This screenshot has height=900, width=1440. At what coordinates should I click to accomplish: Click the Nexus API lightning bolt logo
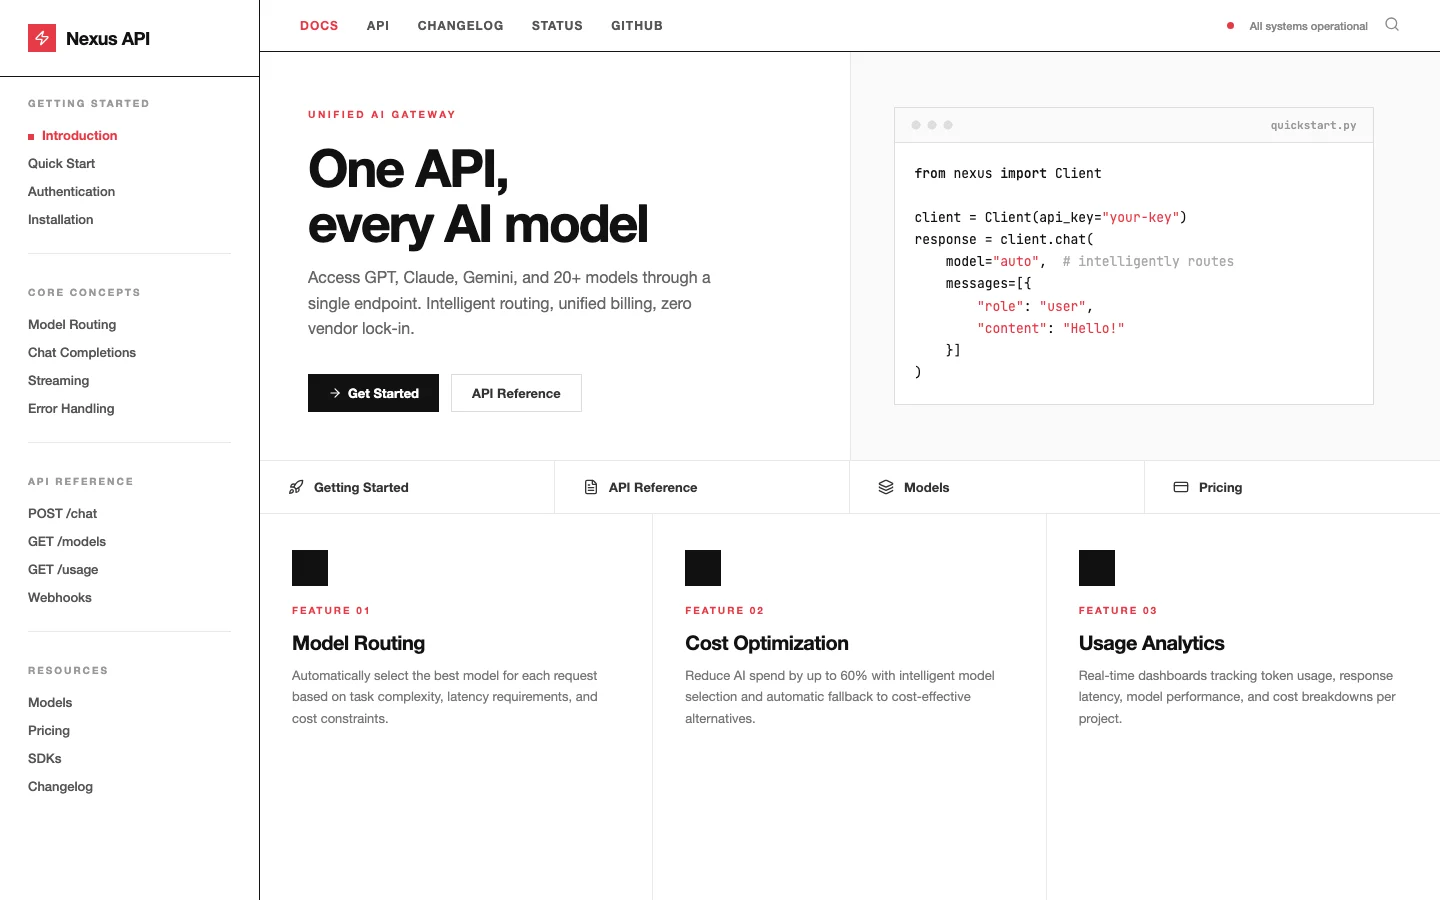(x=42, y=38)
